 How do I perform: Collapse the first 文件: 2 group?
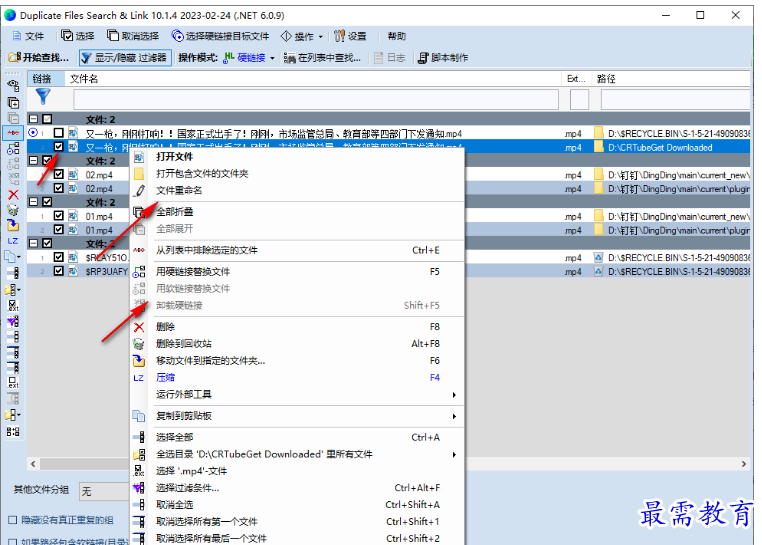pyautogui.click(x=34, y=119)
